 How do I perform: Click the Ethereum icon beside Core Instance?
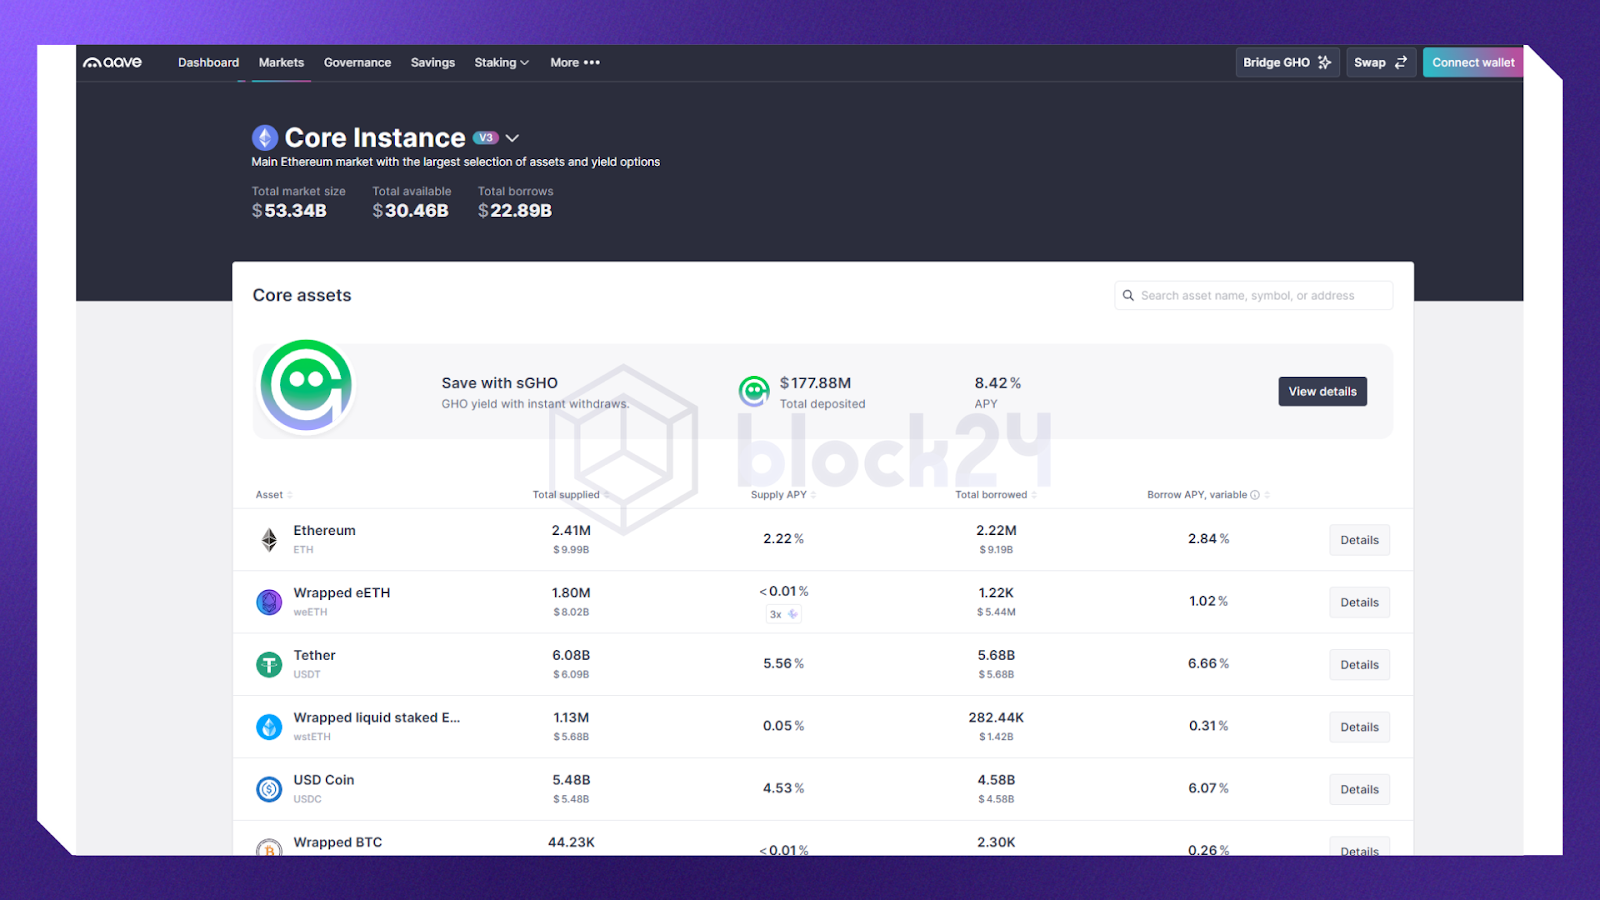(265, 137)
